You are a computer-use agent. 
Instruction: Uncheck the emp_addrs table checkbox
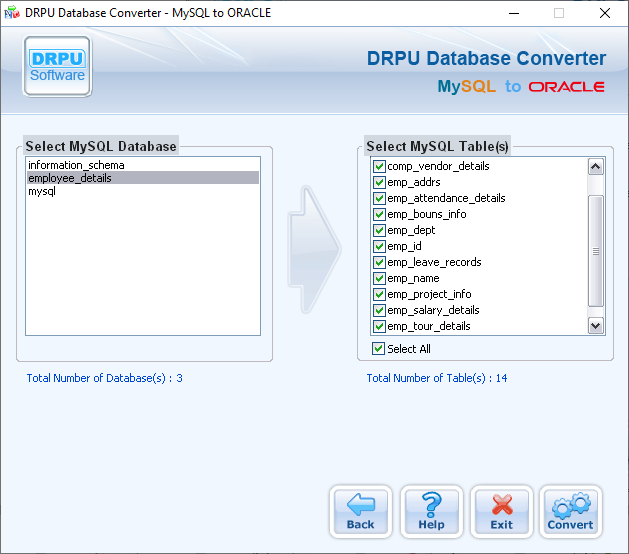coord(379,182)
